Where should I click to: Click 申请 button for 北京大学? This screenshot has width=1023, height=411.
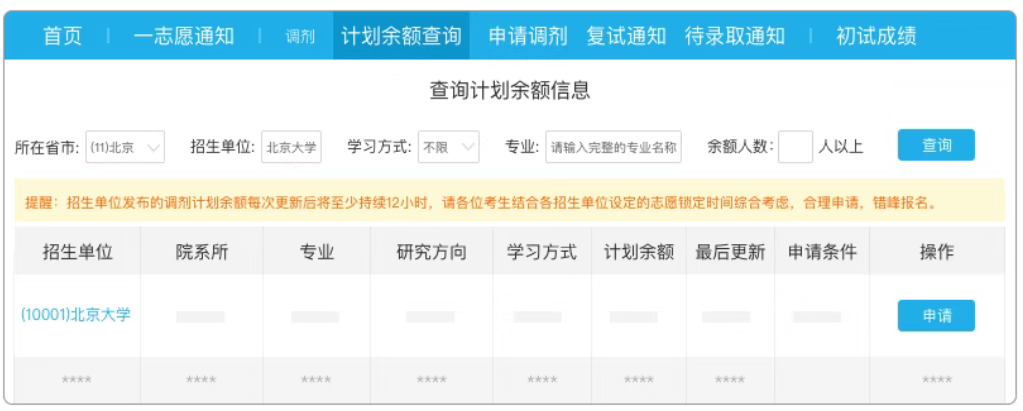point(935,316)
